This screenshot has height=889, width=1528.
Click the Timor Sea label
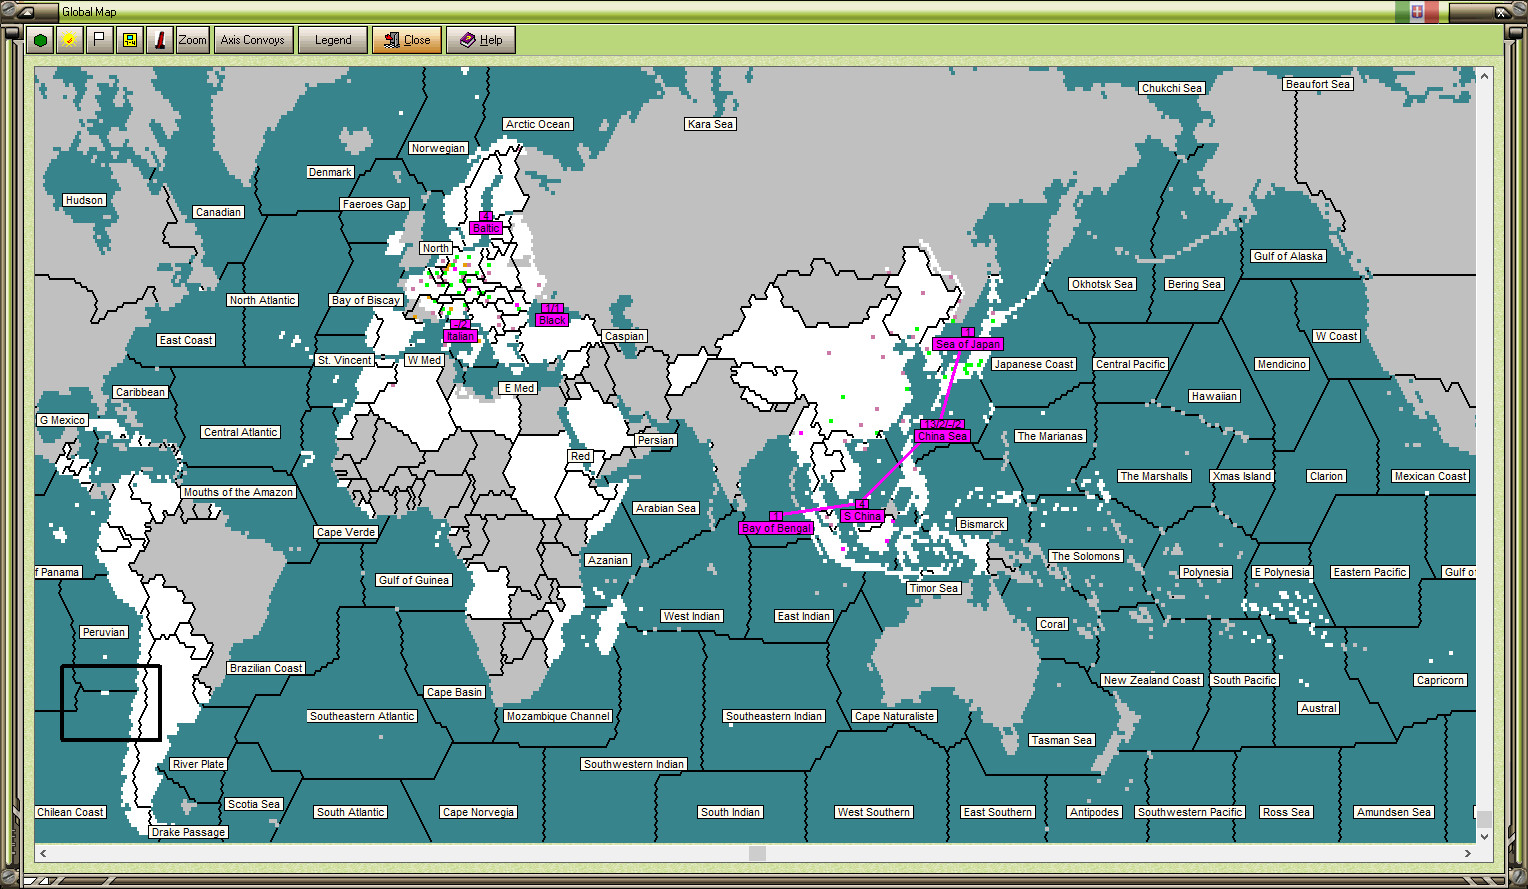(934, 588)
